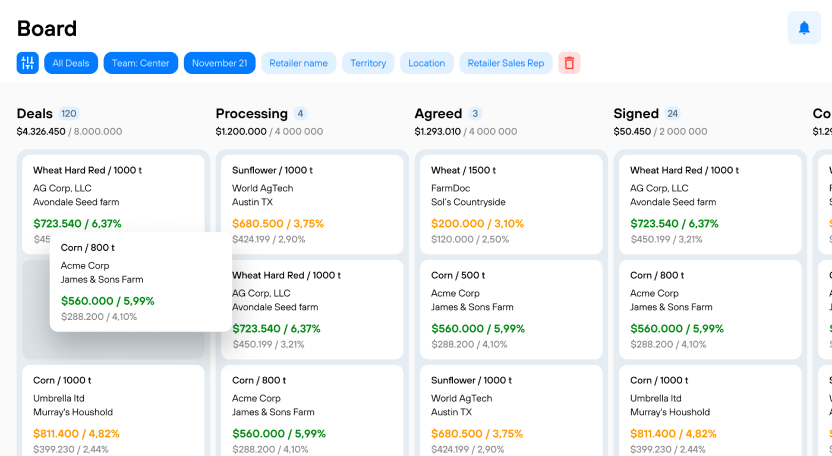Image resolution: width=832 pixels, height=456 pixels.
Task: Toggle the All Deals filter chip
Action: [x=71, y=63]
